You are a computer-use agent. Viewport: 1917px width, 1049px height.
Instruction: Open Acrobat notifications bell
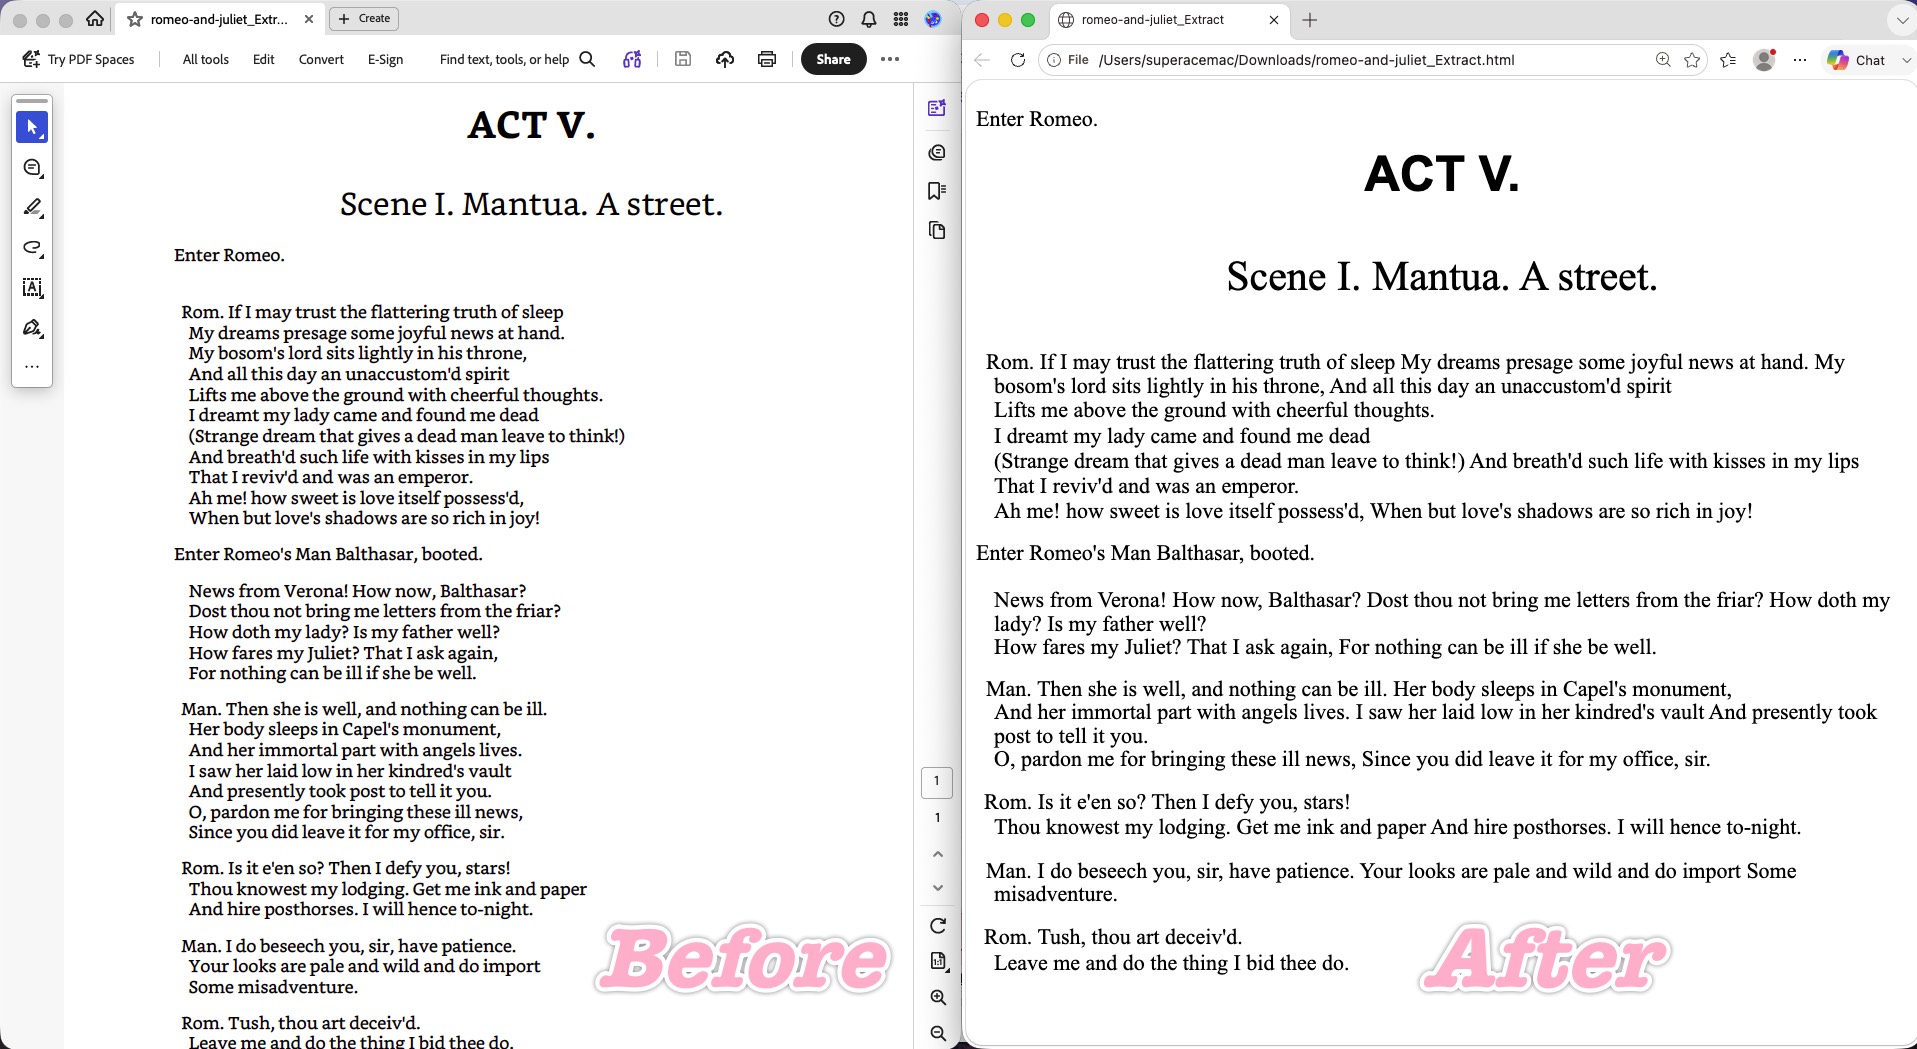(x=869, y=19)
